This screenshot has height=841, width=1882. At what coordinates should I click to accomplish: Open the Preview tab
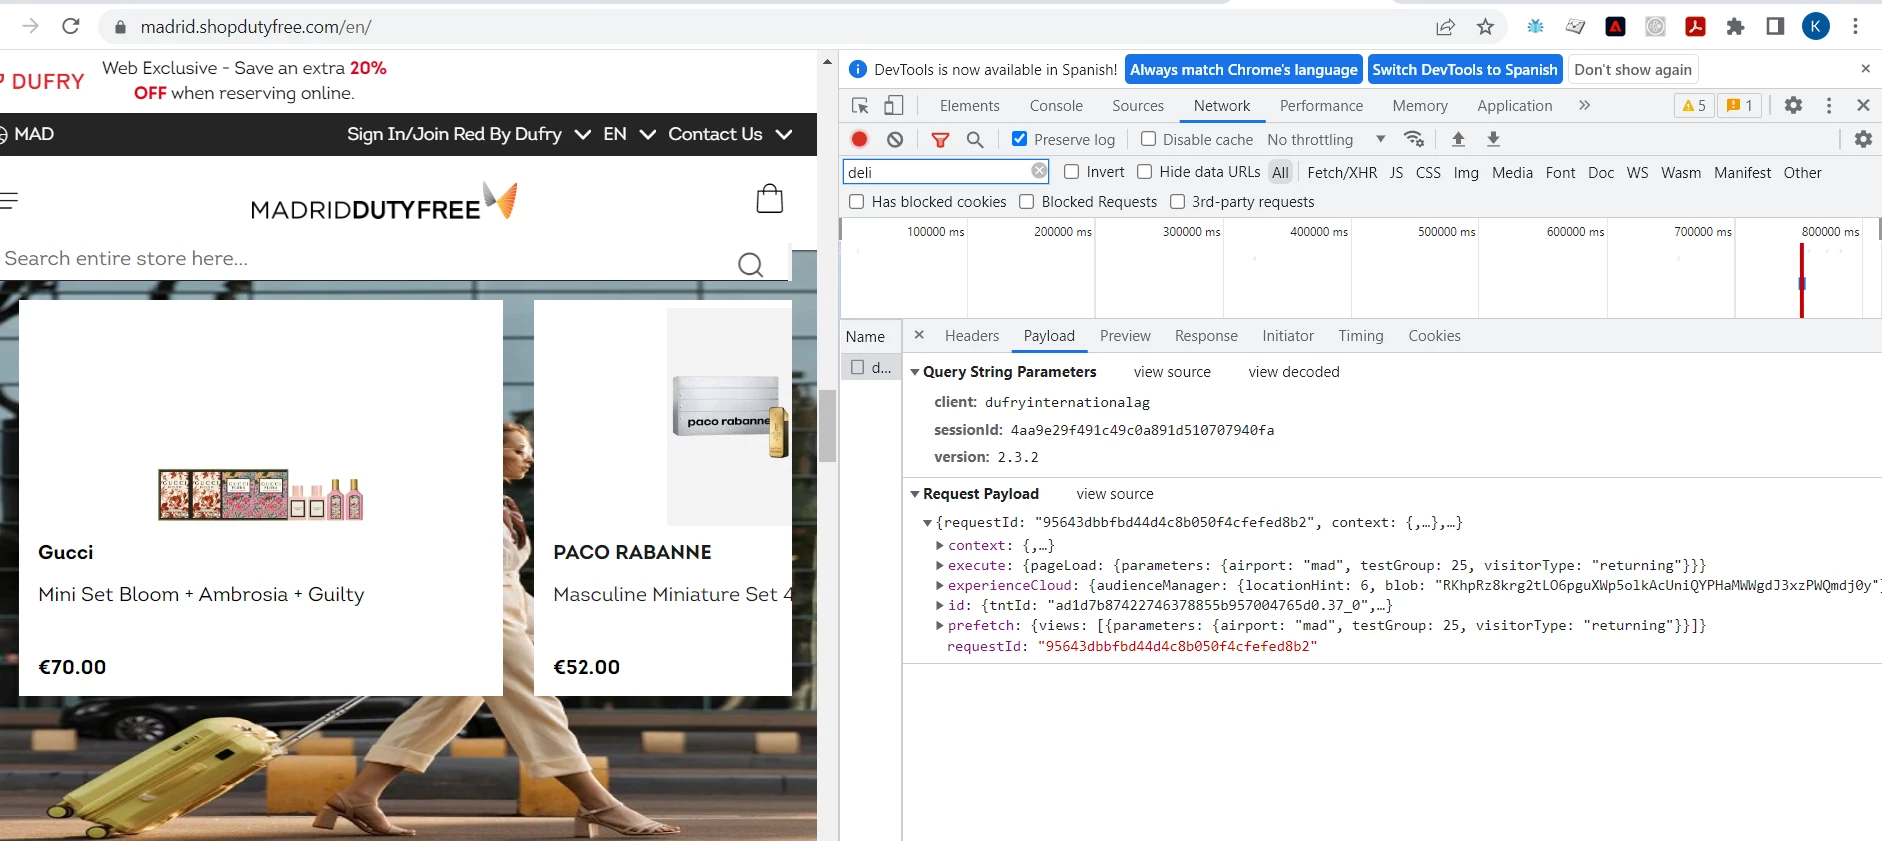click(x=1125, y=336)
